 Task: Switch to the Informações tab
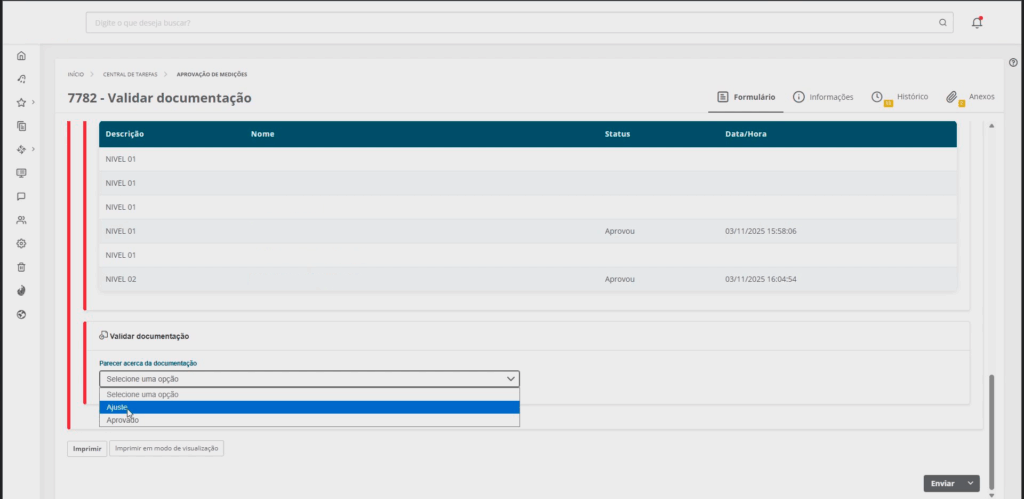click(823, 97)
